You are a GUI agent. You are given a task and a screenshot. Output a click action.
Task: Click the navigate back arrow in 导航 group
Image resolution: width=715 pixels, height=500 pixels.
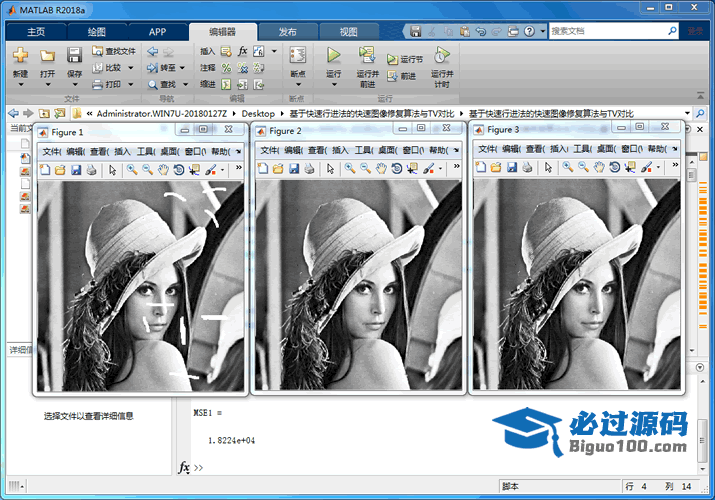click(x=153, y=51)
